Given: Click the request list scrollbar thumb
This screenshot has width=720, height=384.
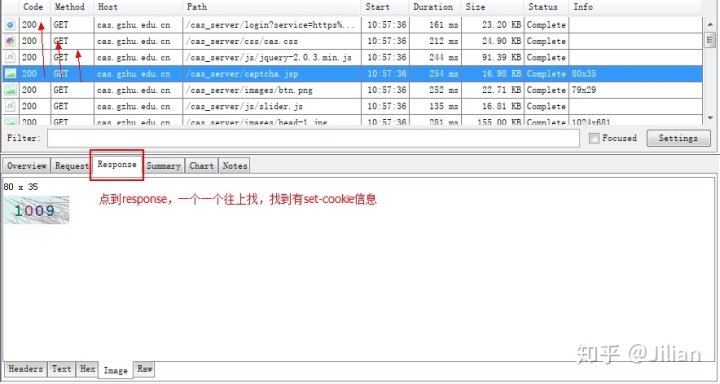Looking at the screenshot, I should [710, 40].
